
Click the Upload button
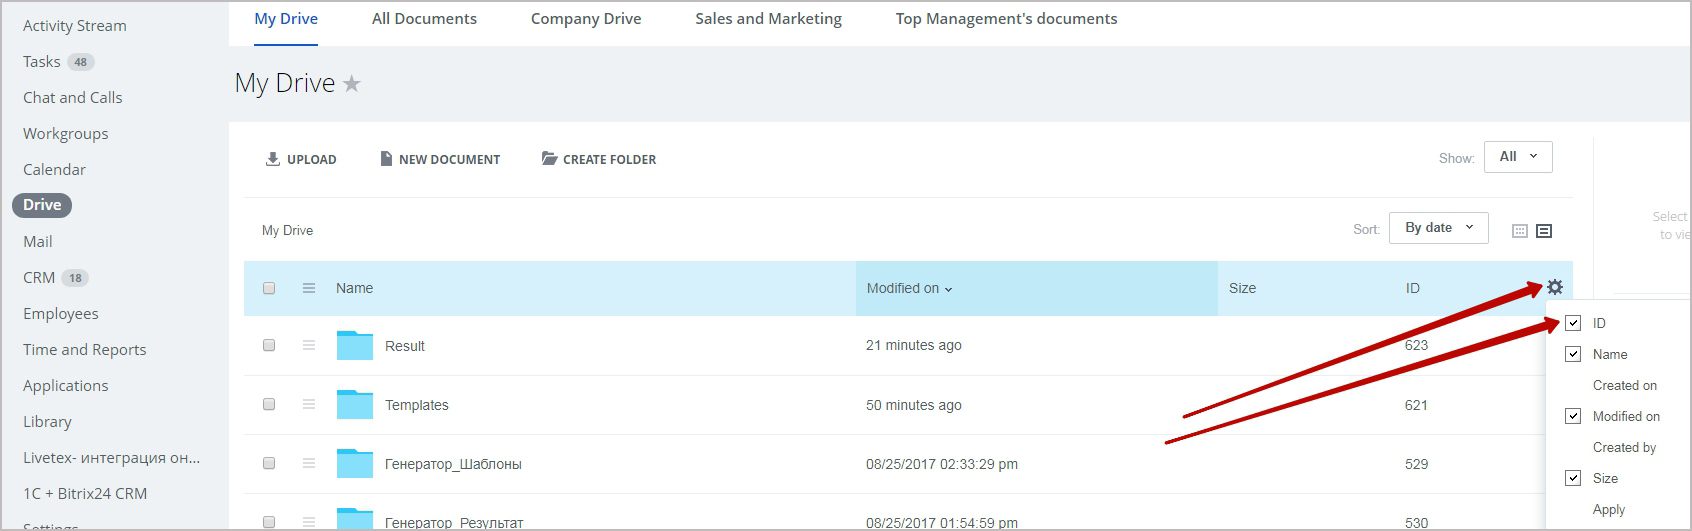coord(301,159)
